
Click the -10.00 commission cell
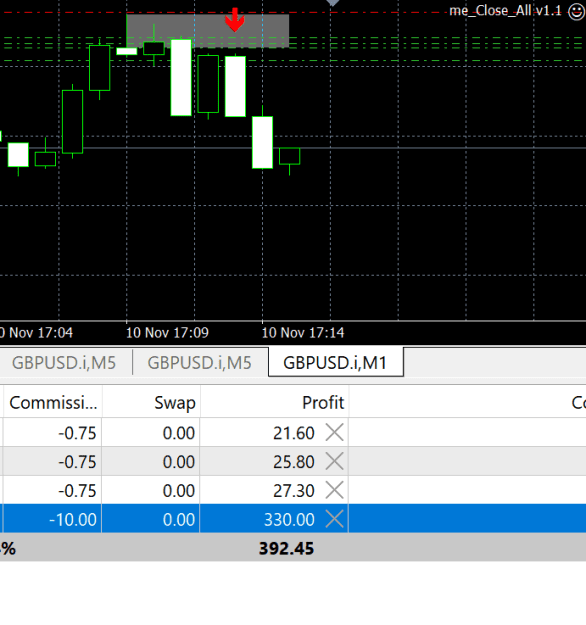pyautogui.click(x=53, y=519)
